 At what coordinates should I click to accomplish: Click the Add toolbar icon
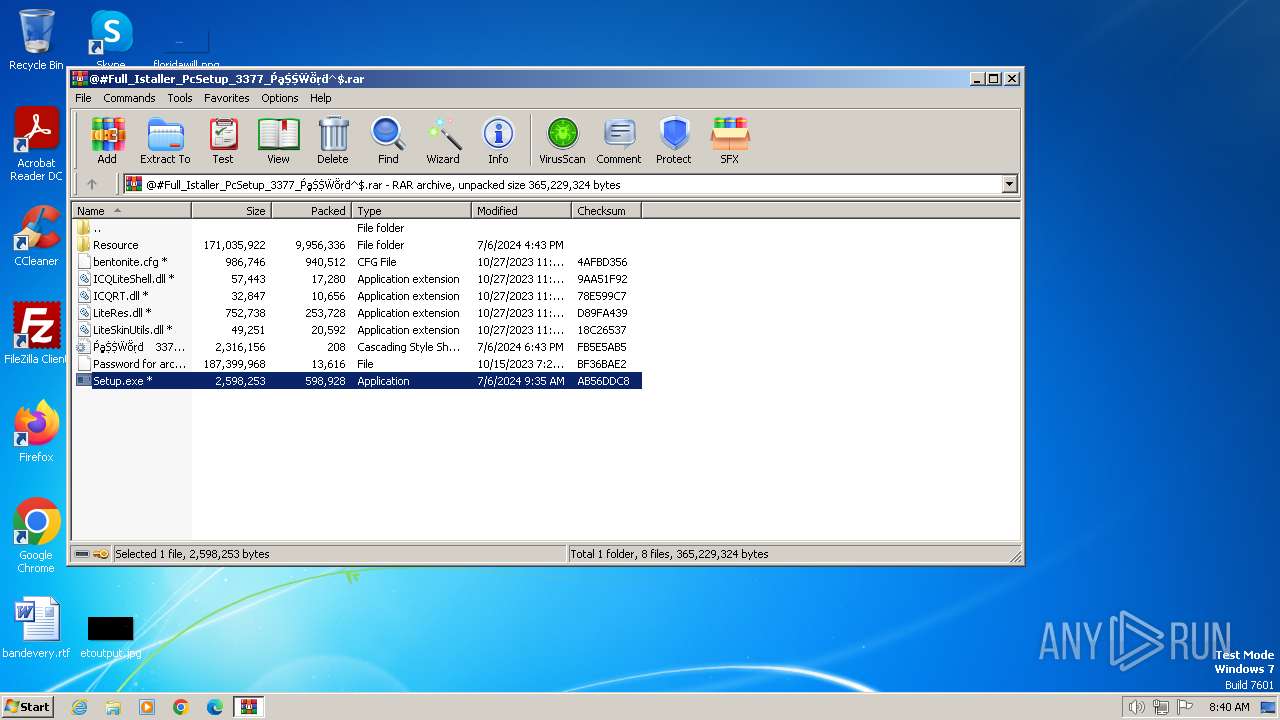click(x=107, y=141)
